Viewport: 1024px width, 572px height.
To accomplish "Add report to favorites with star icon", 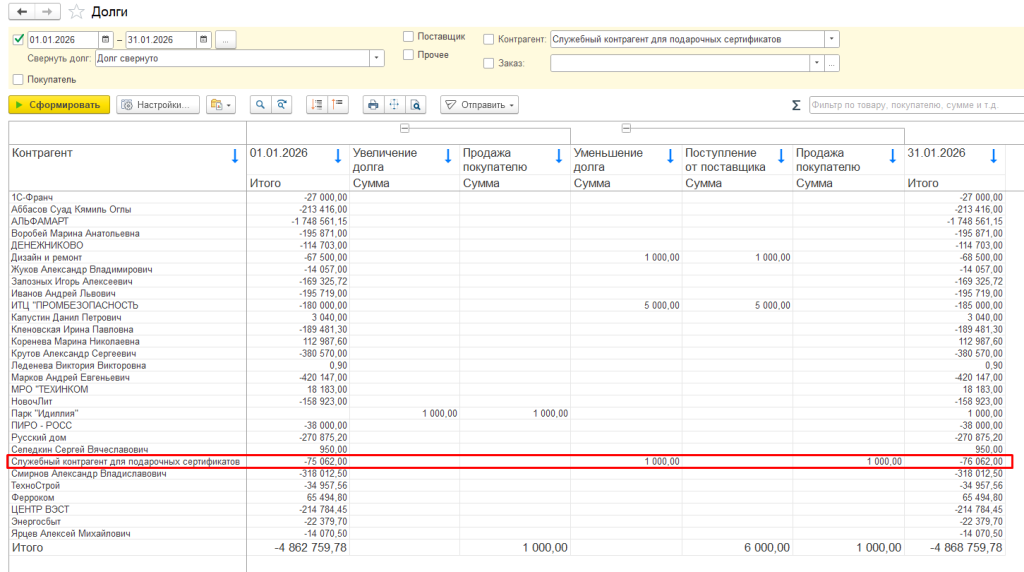I will (x=76, y=12).
